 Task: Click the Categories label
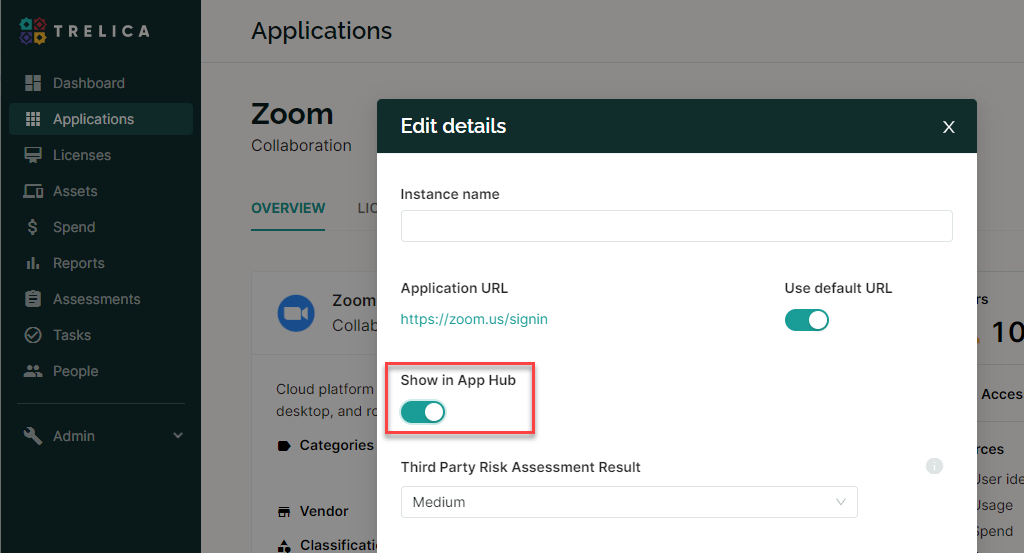336,445
